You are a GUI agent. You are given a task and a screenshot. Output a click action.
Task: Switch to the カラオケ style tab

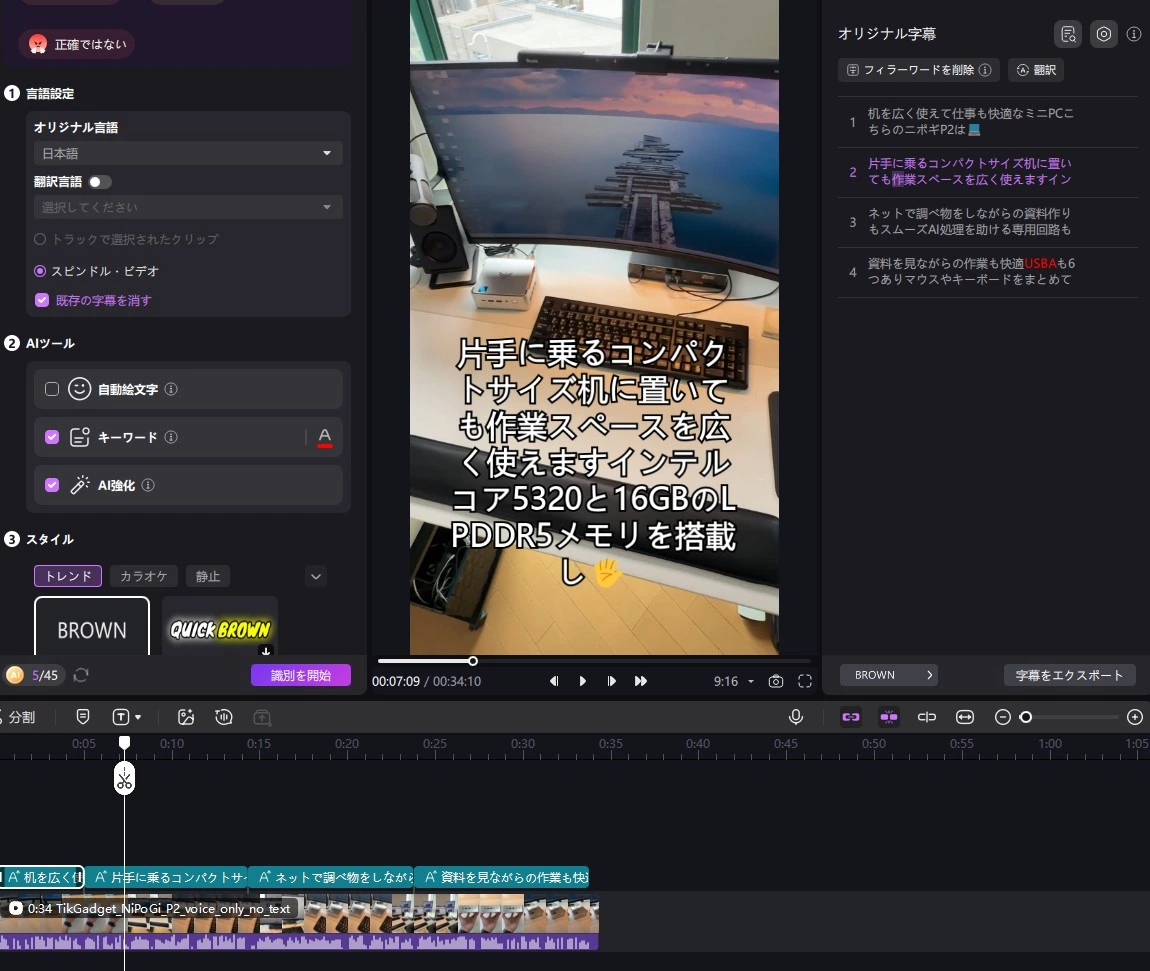pyautogui.click(x=144, y=576)
